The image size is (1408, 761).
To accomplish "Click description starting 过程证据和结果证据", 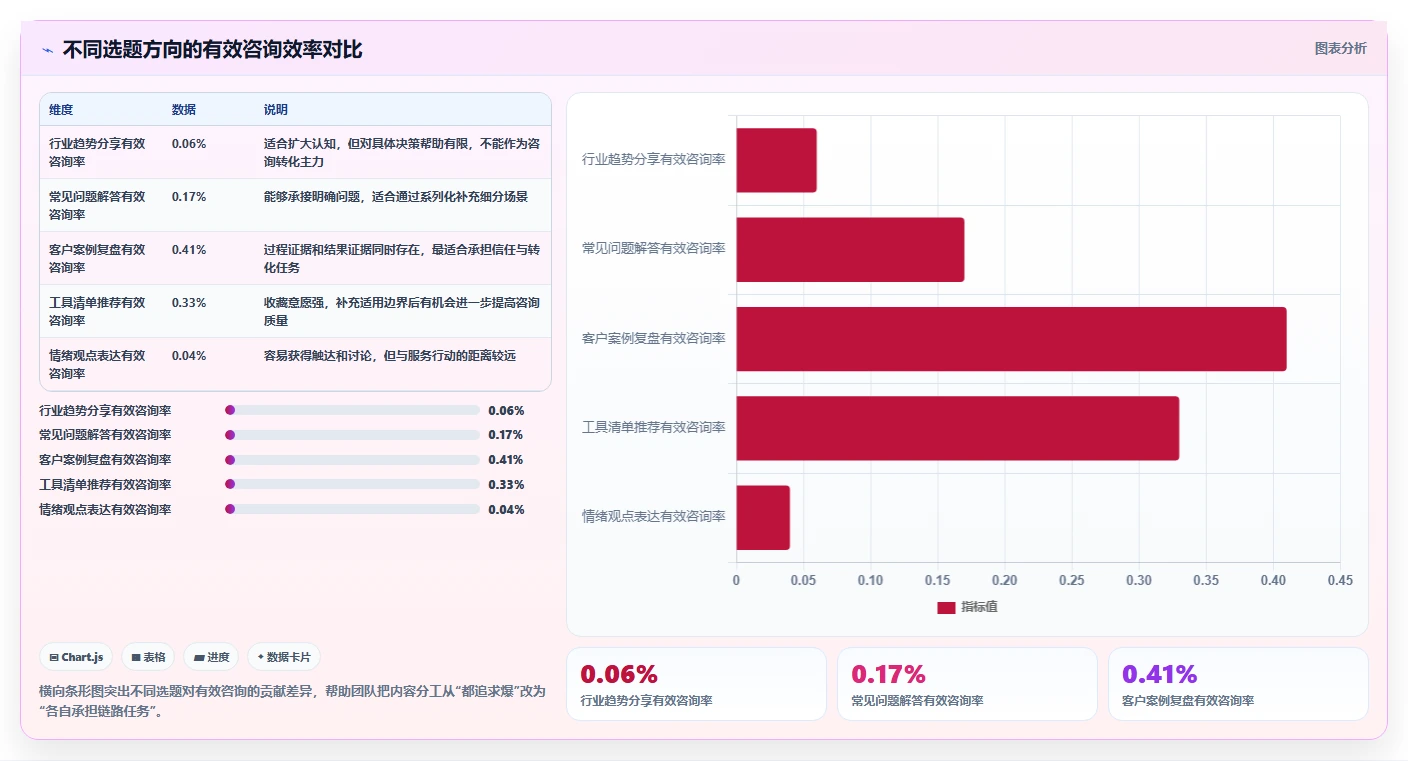I will tap(402, 258).
